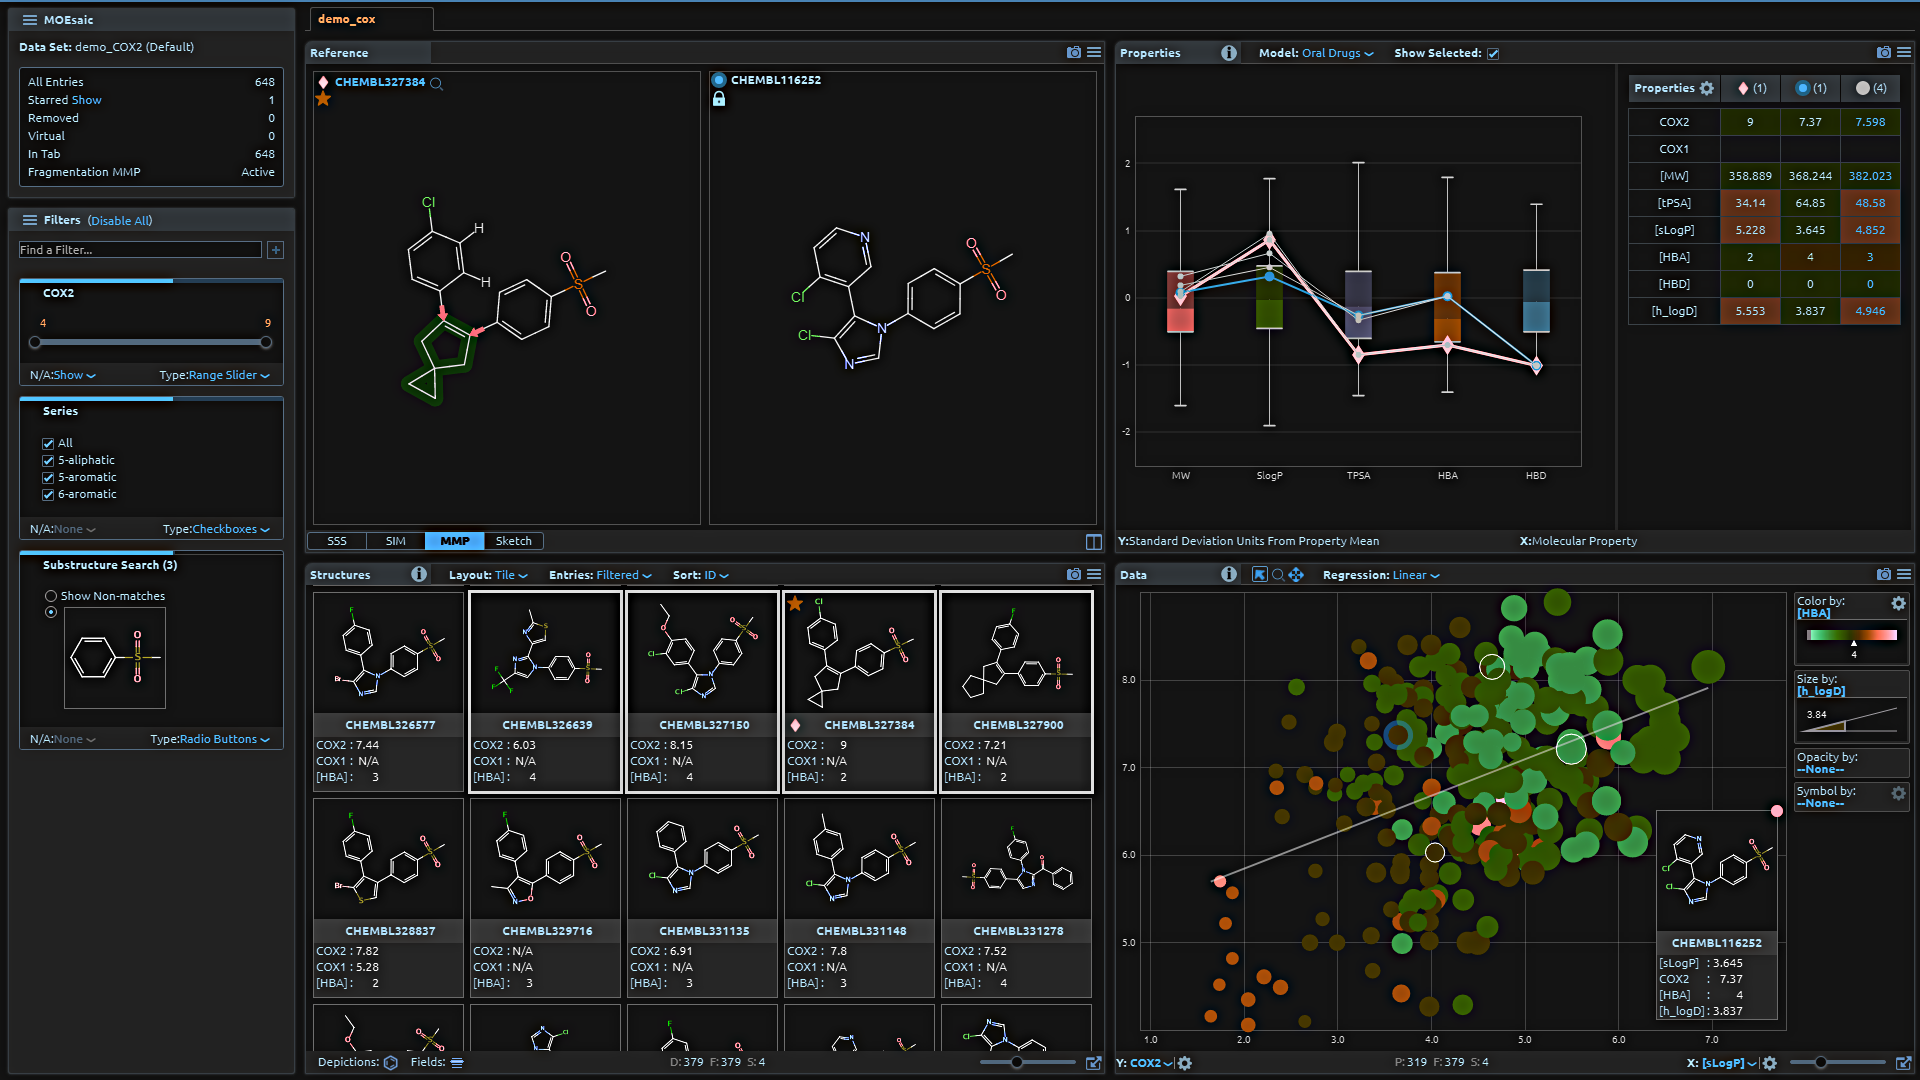Open Y axis settings gear
The image size is (1920, 1080).
1185,1063
